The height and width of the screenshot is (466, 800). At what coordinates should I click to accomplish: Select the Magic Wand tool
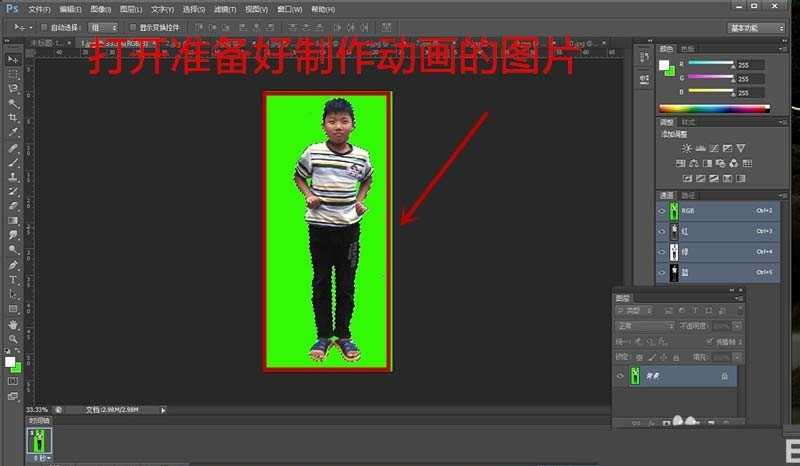13,103
